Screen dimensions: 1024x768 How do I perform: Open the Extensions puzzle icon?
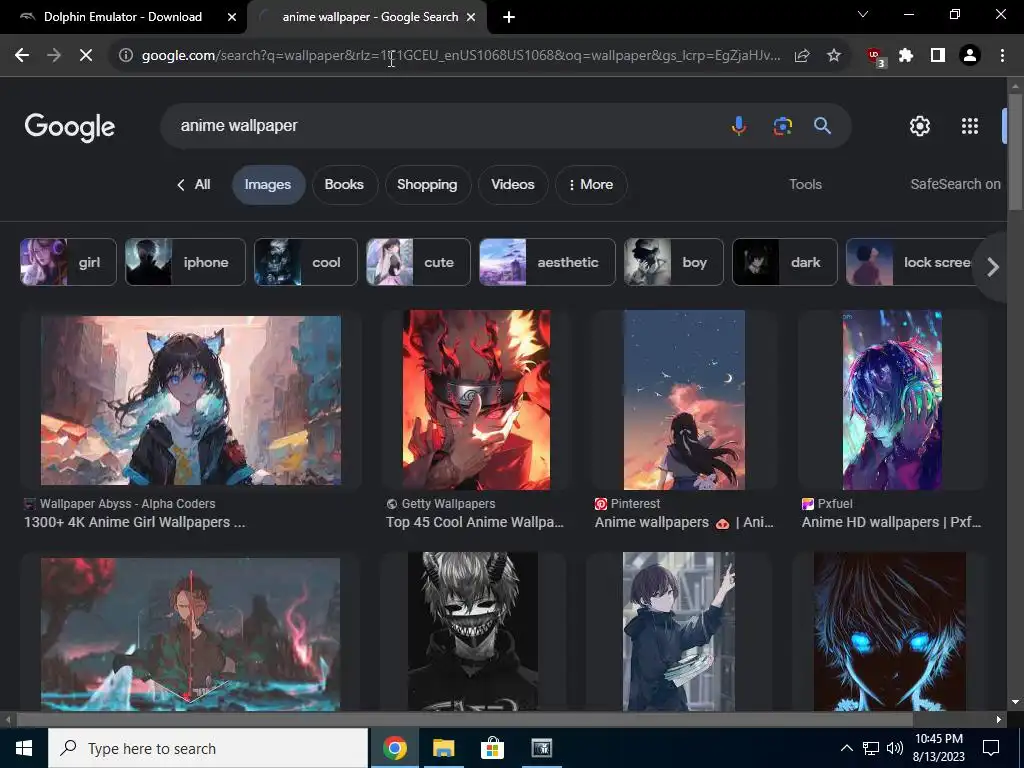click(906, 56)
